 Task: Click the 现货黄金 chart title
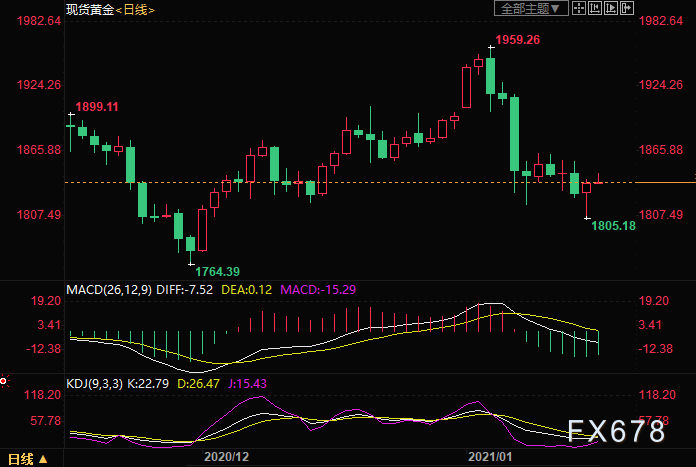click(88, 10)
